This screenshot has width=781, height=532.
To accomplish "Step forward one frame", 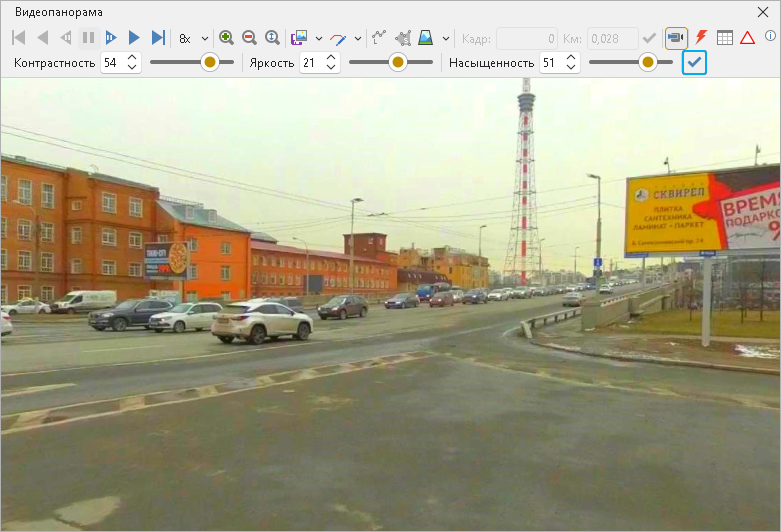I will [111, 38].
